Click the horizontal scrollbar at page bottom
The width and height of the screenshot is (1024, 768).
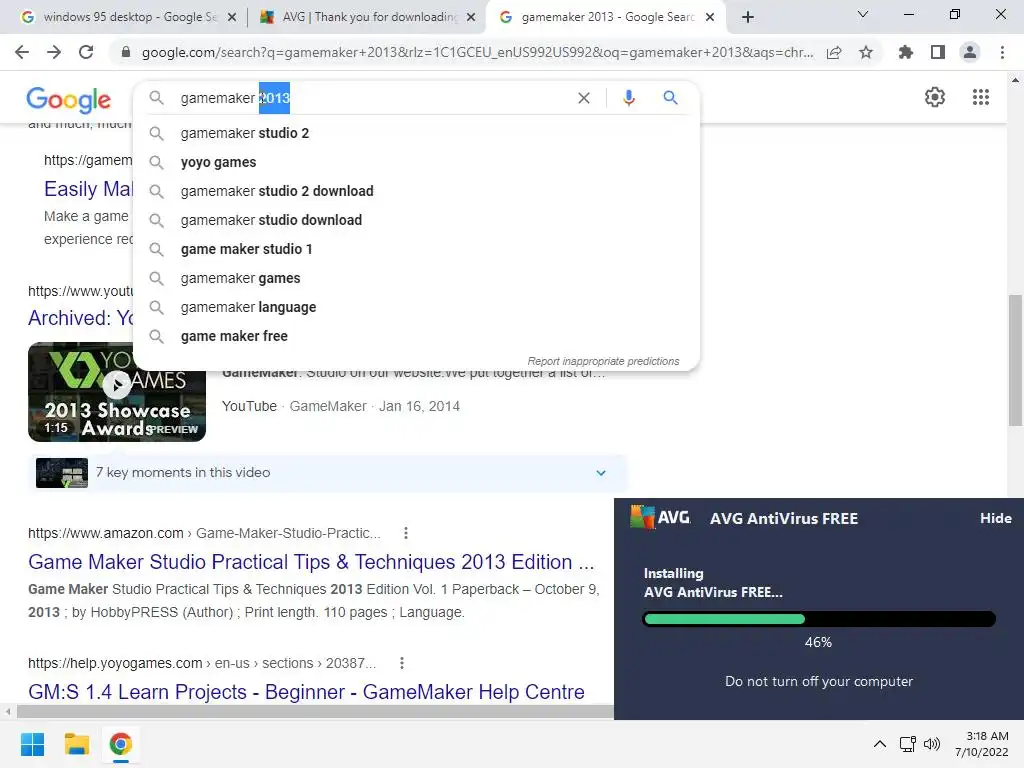point(313,711)
